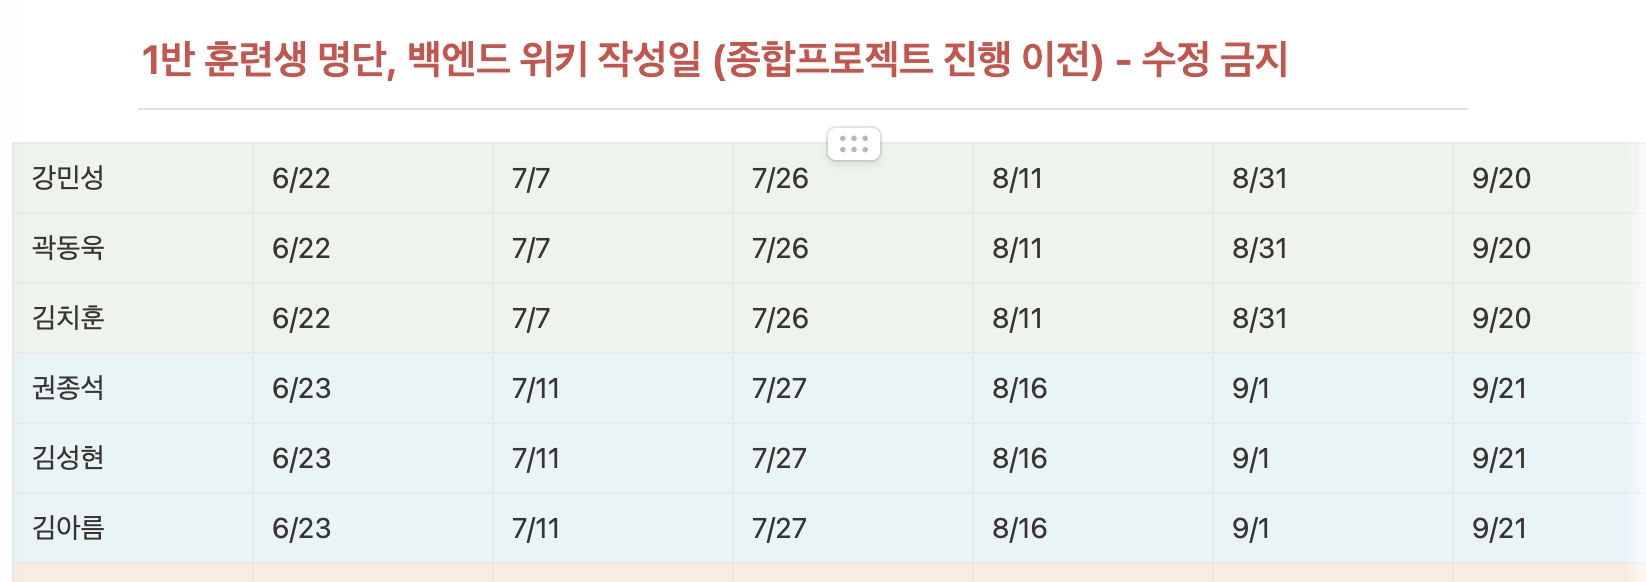1646x582 pixels.
Task: Select the 권종석 name cell
Action: [133, 388]
